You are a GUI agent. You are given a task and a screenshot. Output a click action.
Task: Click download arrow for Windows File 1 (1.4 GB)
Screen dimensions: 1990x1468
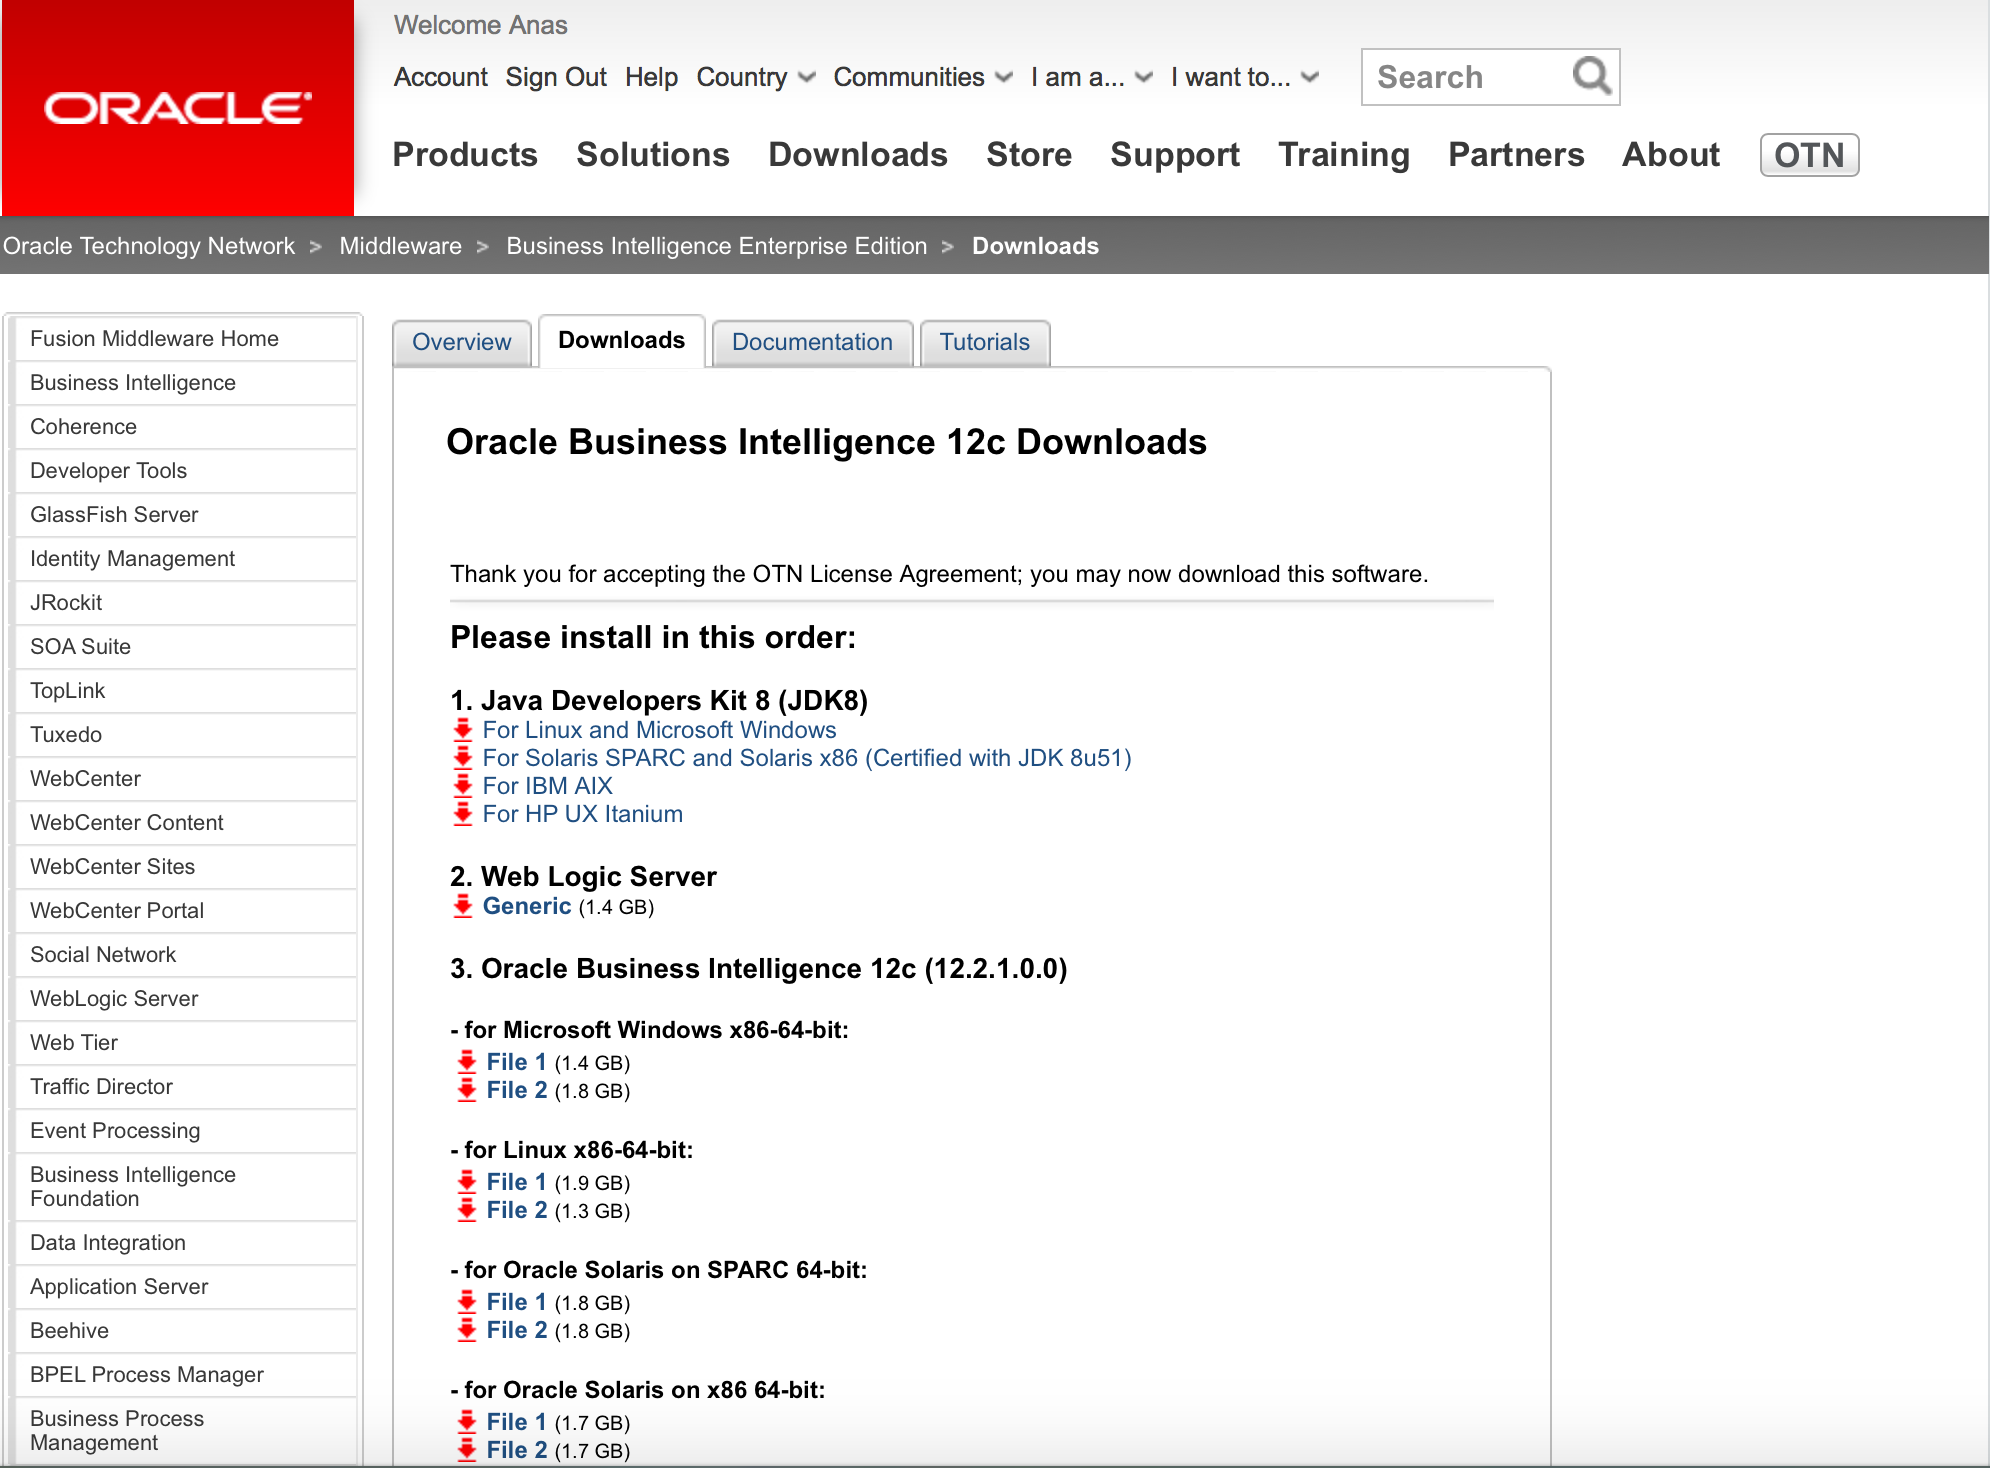tap(466, 1062)
